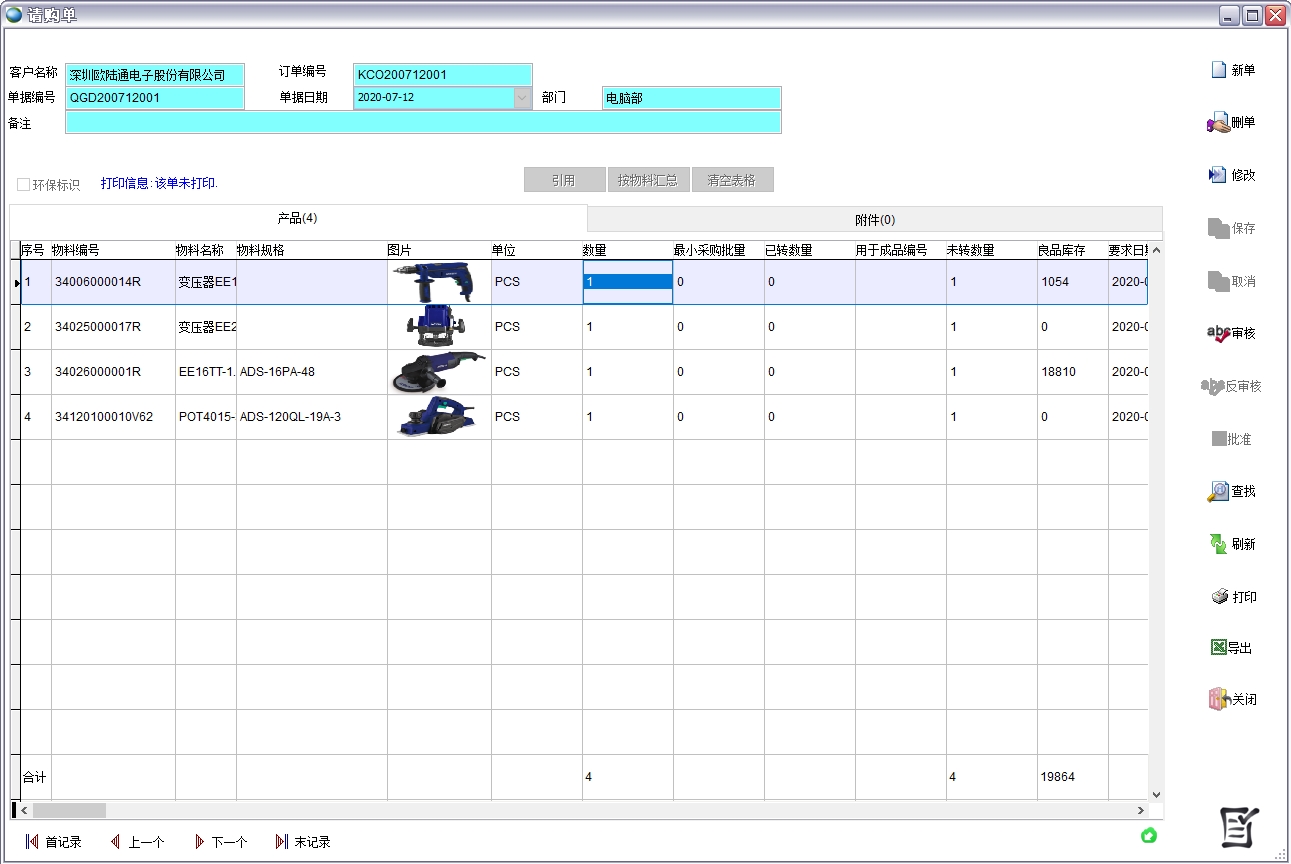Go to next record with 下一个

tap(220, 842)
